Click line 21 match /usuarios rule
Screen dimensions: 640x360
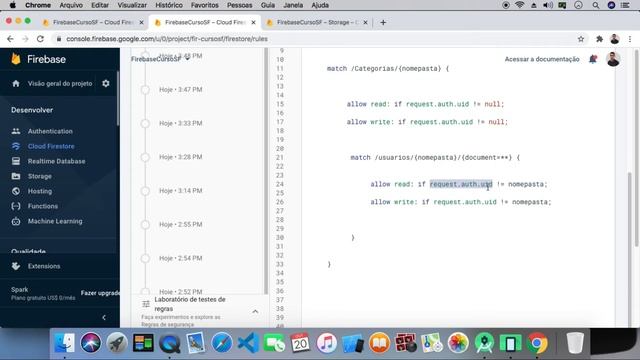point(435,158)
